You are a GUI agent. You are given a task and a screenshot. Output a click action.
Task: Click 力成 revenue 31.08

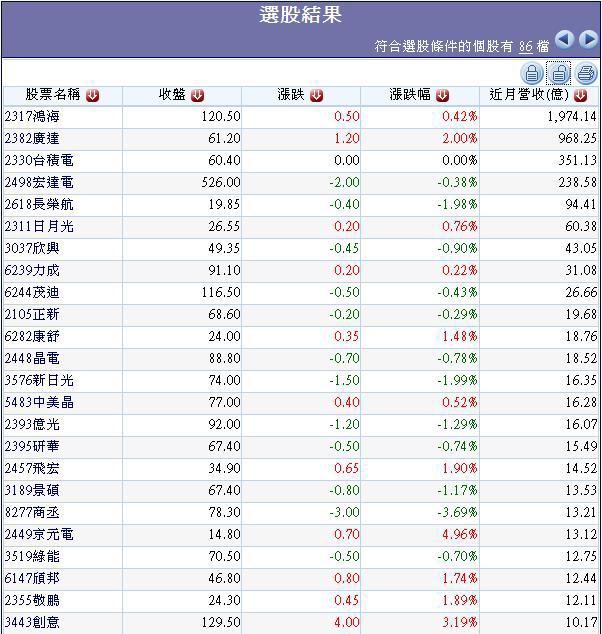pos(581,271)
